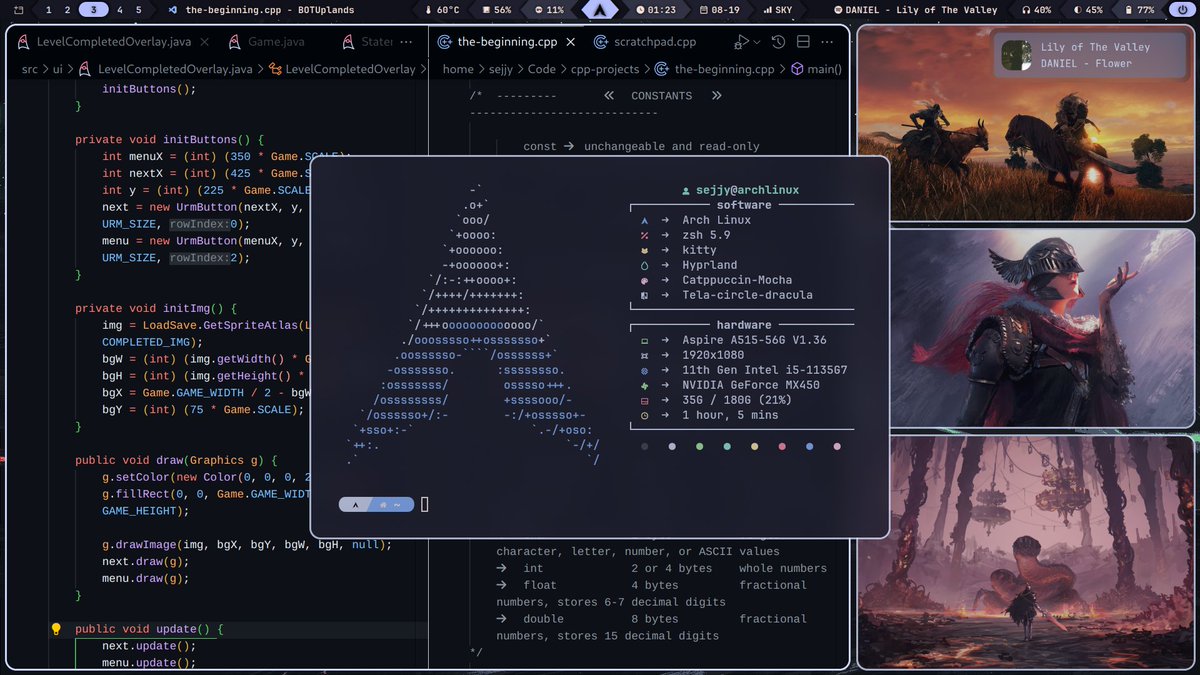Click the split editor icon
Viewport: 1200px width, 675px height.
pos(802,42)
